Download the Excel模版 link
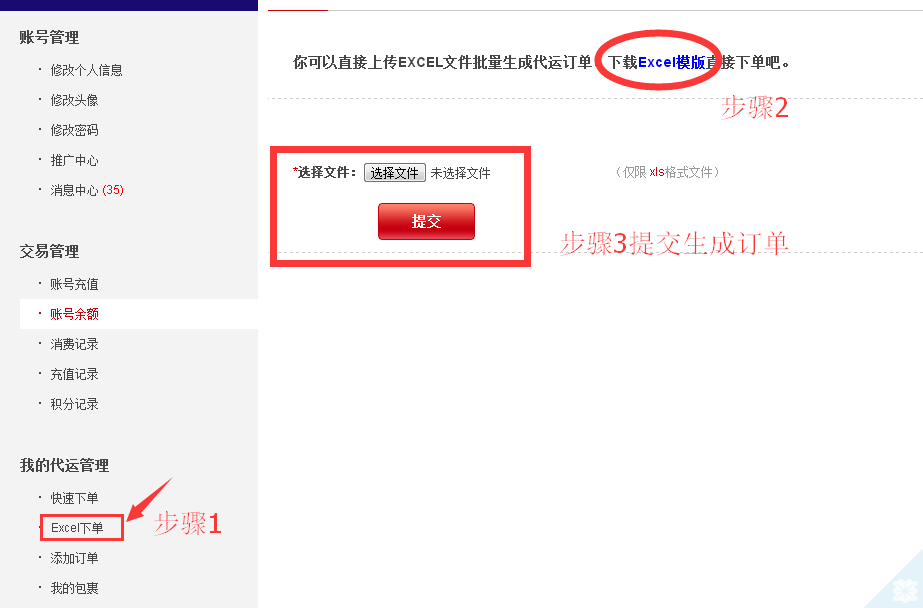This screenshot has height=608, width=923. pos(672,62)
